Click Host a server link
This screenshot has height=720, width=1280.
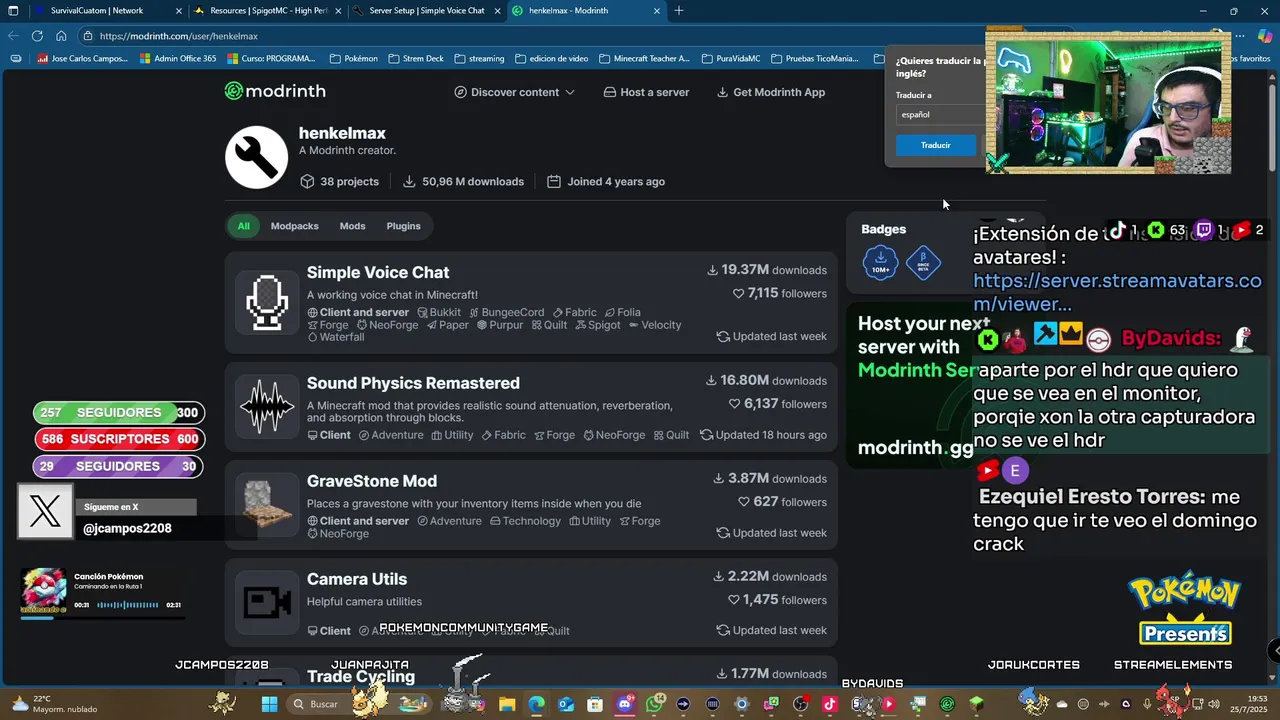(x=646, y=92)
